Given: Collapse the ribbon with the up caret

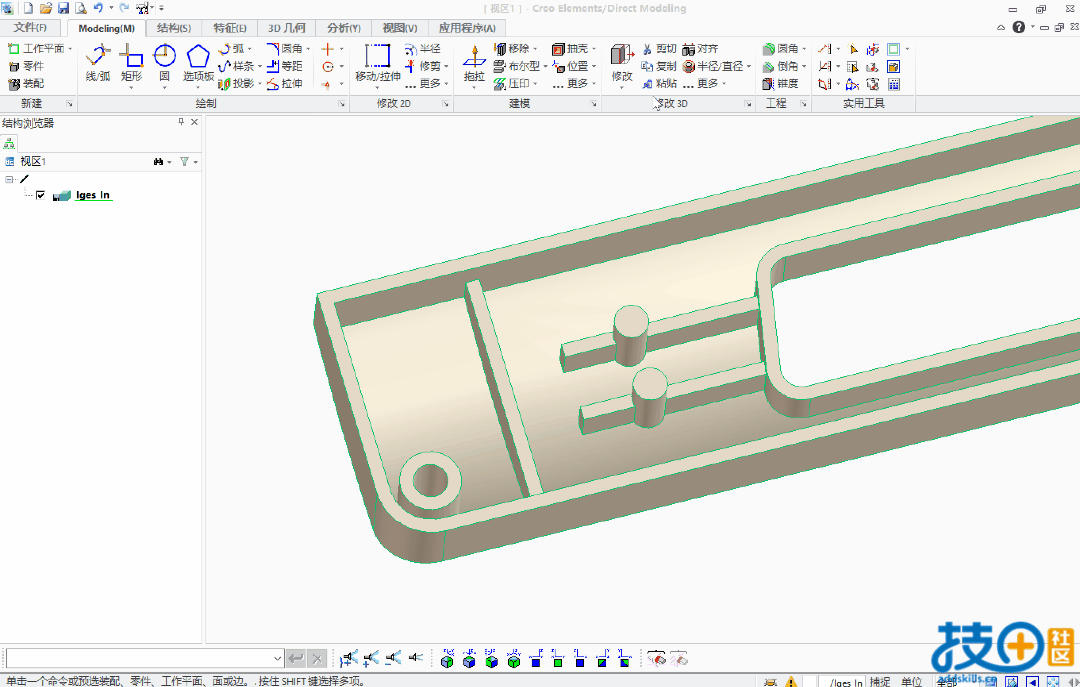Looking at the screenshot, I should [x=1001, y=28].
